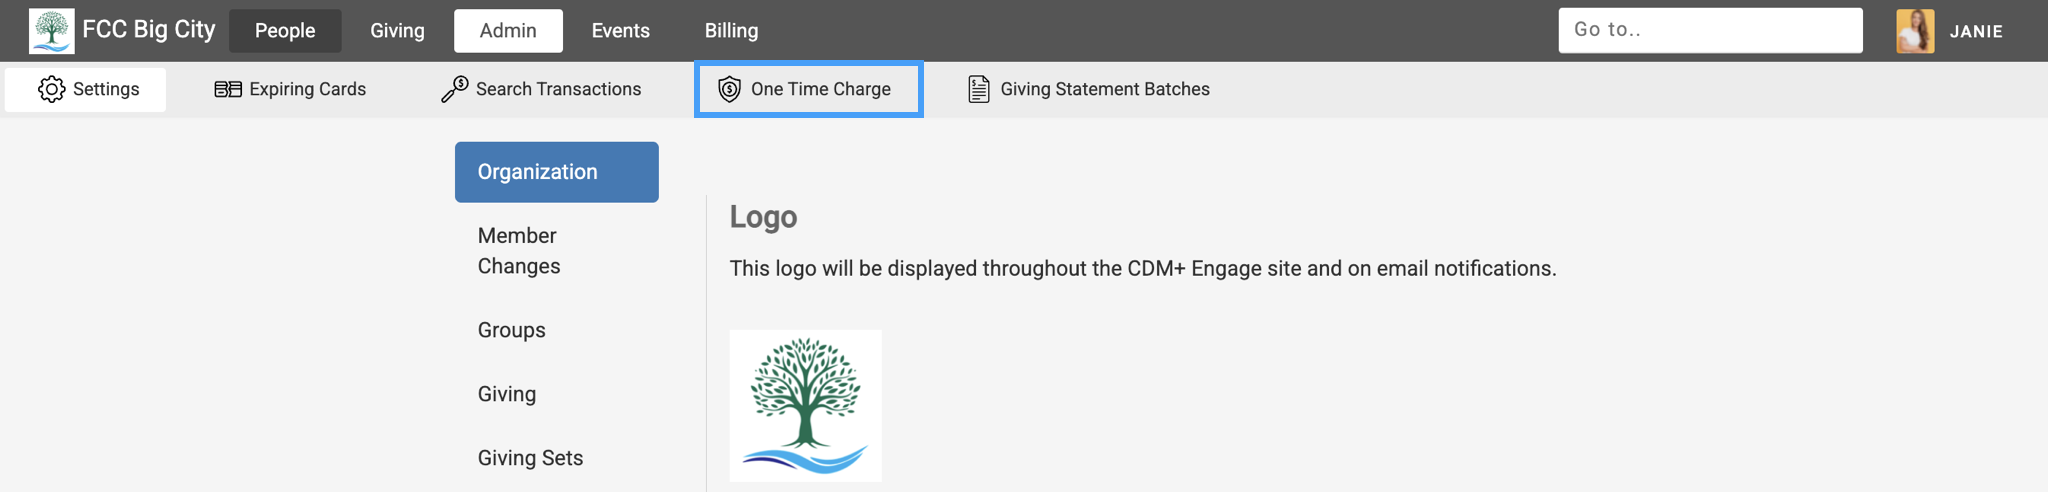Open the Giving top navigation tab

click(397, 31)
